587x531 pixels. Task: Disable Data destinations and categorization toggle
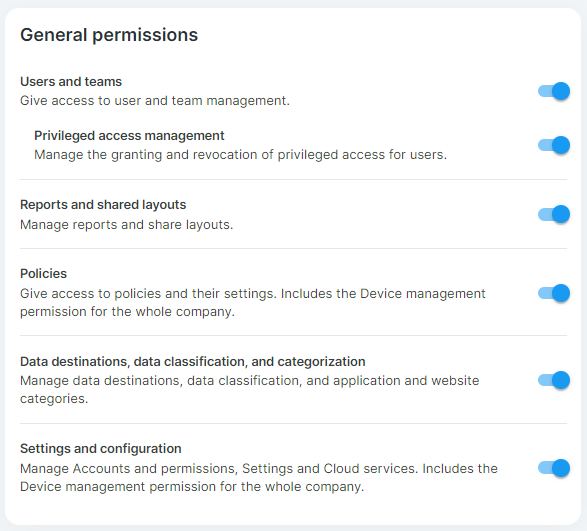pyautogui.click(x=554, y=380)
